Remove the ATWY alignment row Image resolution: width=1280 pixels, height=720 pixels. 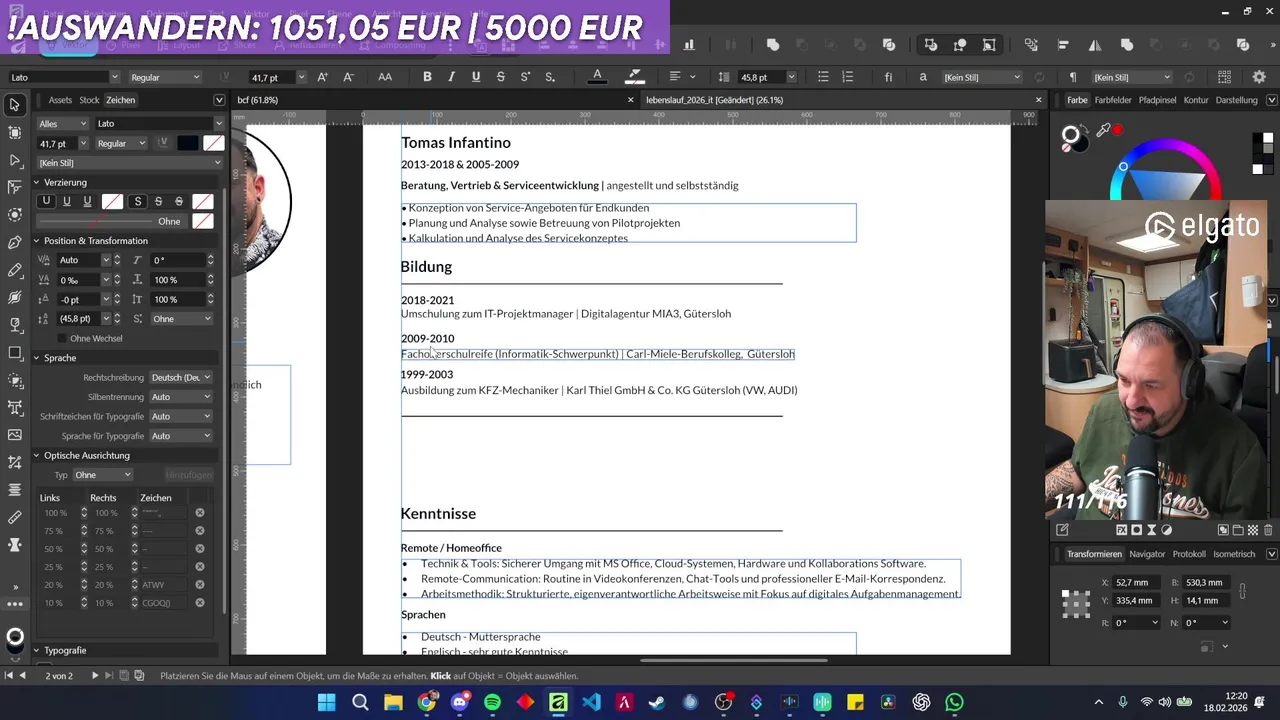tap(200, 585)
